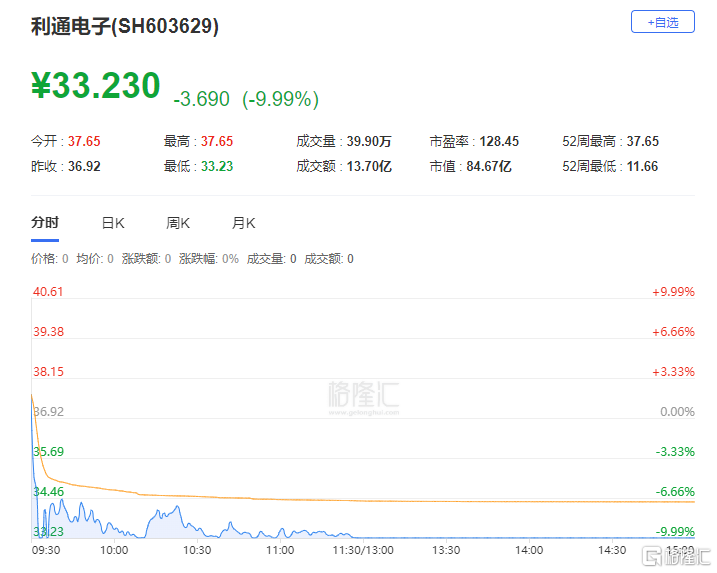
Task: Click the 11:00 time axis label
Action: 280,550
